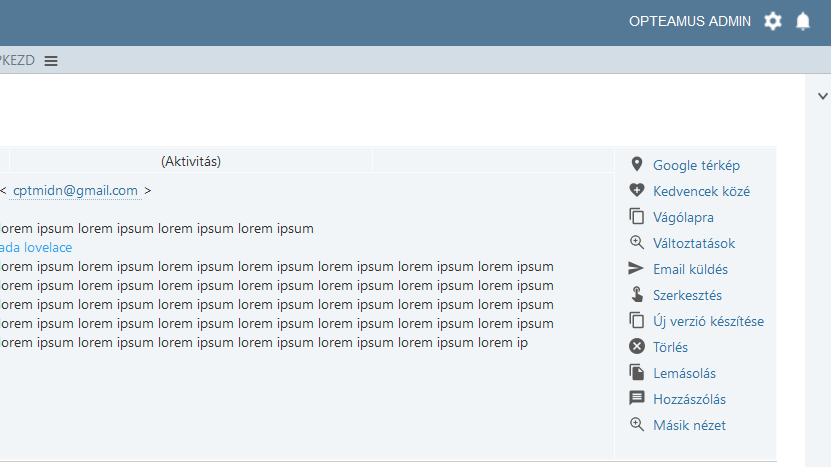Click the Email küldés paper plane icon
Viewport: 831px width, 467px height.
coord(636,269)
